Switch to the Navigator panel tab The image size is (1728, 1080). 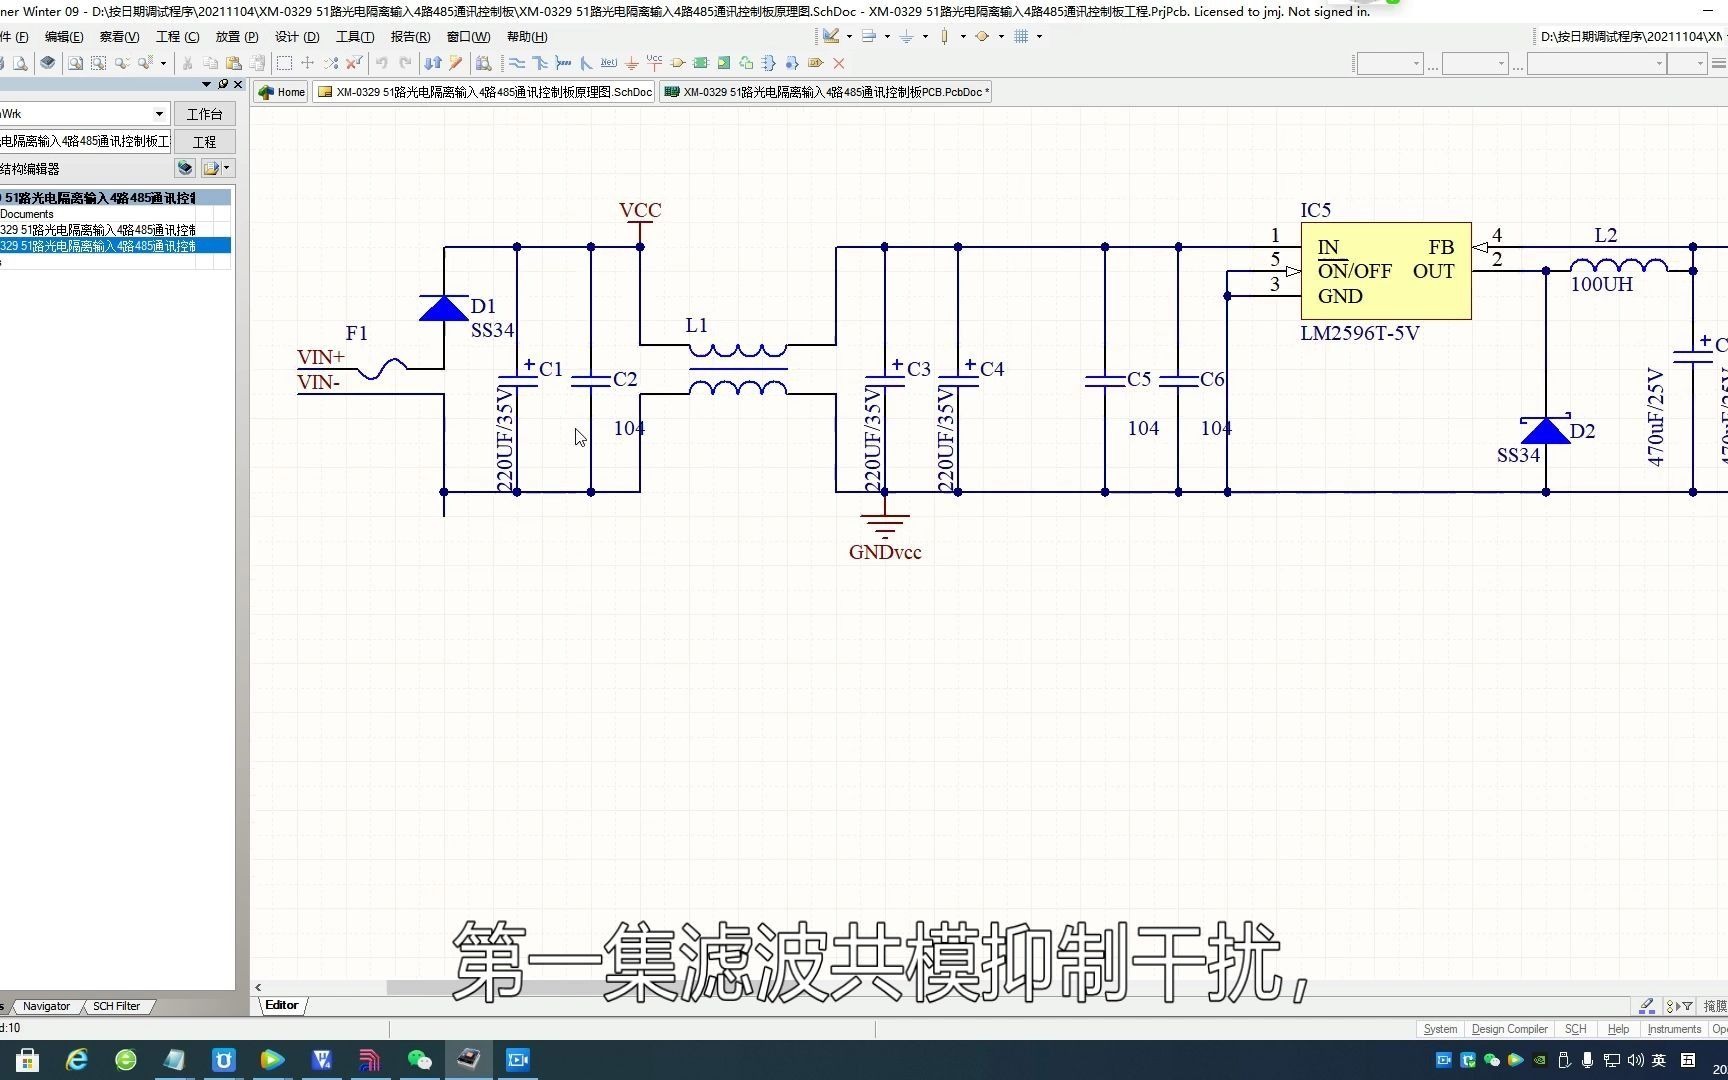(x=46, y=1006)
